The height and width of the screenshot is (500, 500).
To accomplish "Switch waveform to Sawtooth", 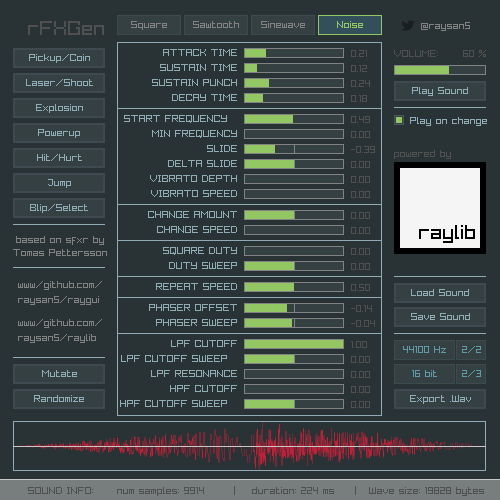I will (216, 25).
